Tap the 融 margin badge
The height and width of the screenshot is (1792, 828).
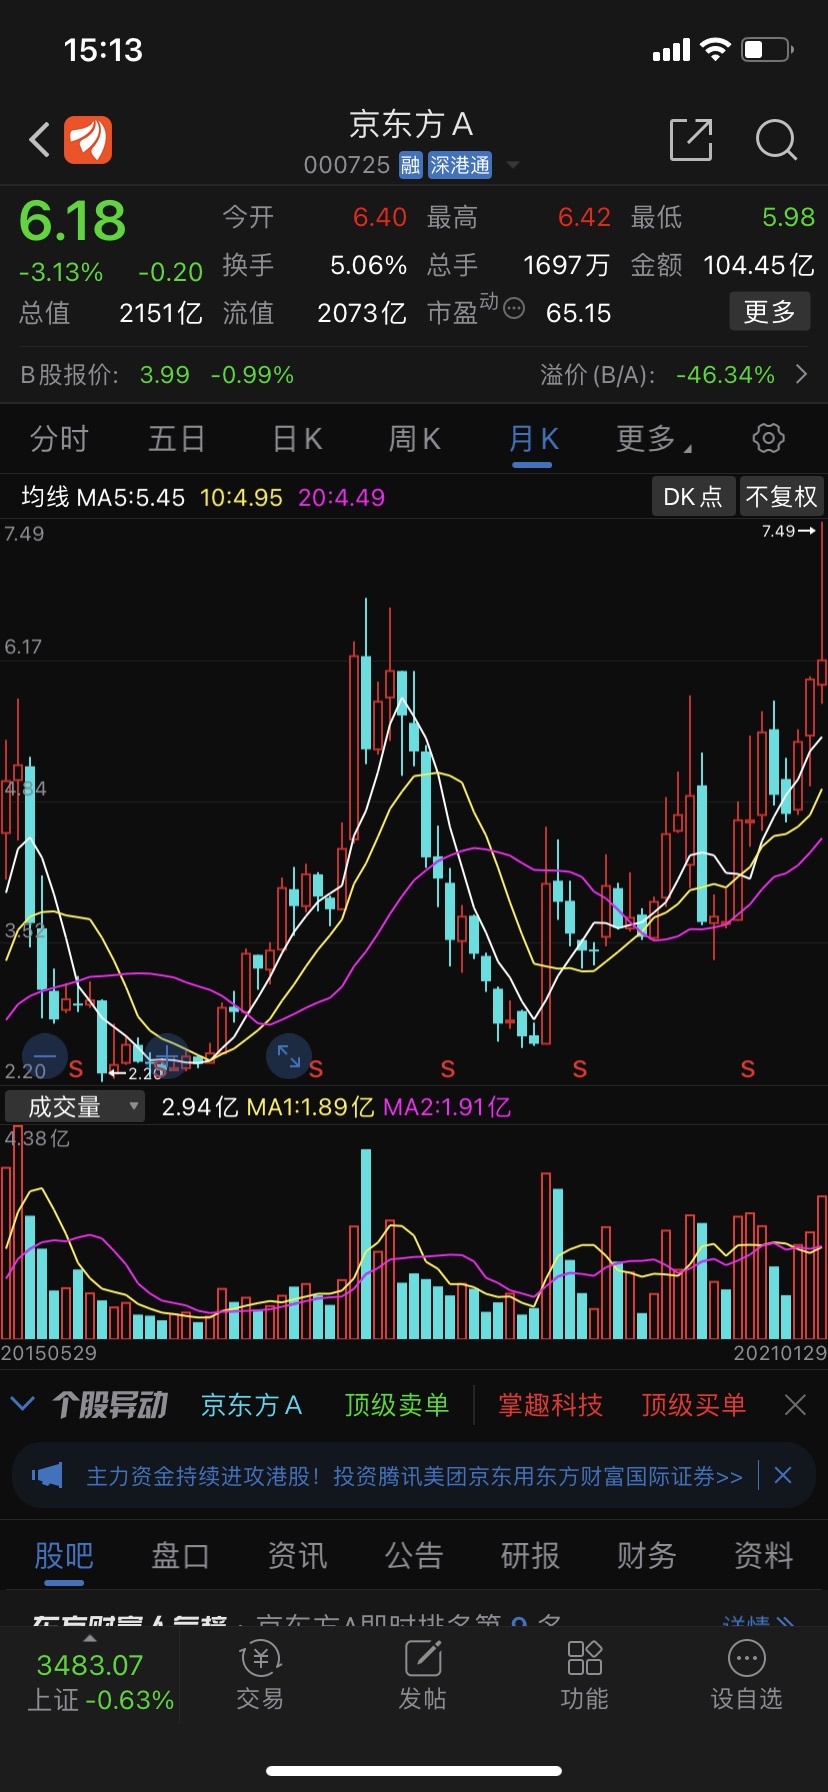click(x=410, y=165)
